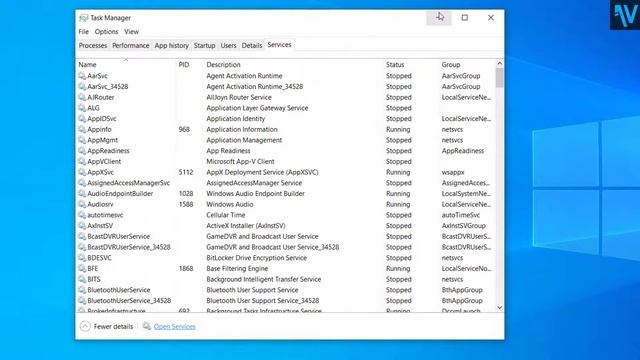
Task: Sort by the Description column header
Action: [223, 64]
